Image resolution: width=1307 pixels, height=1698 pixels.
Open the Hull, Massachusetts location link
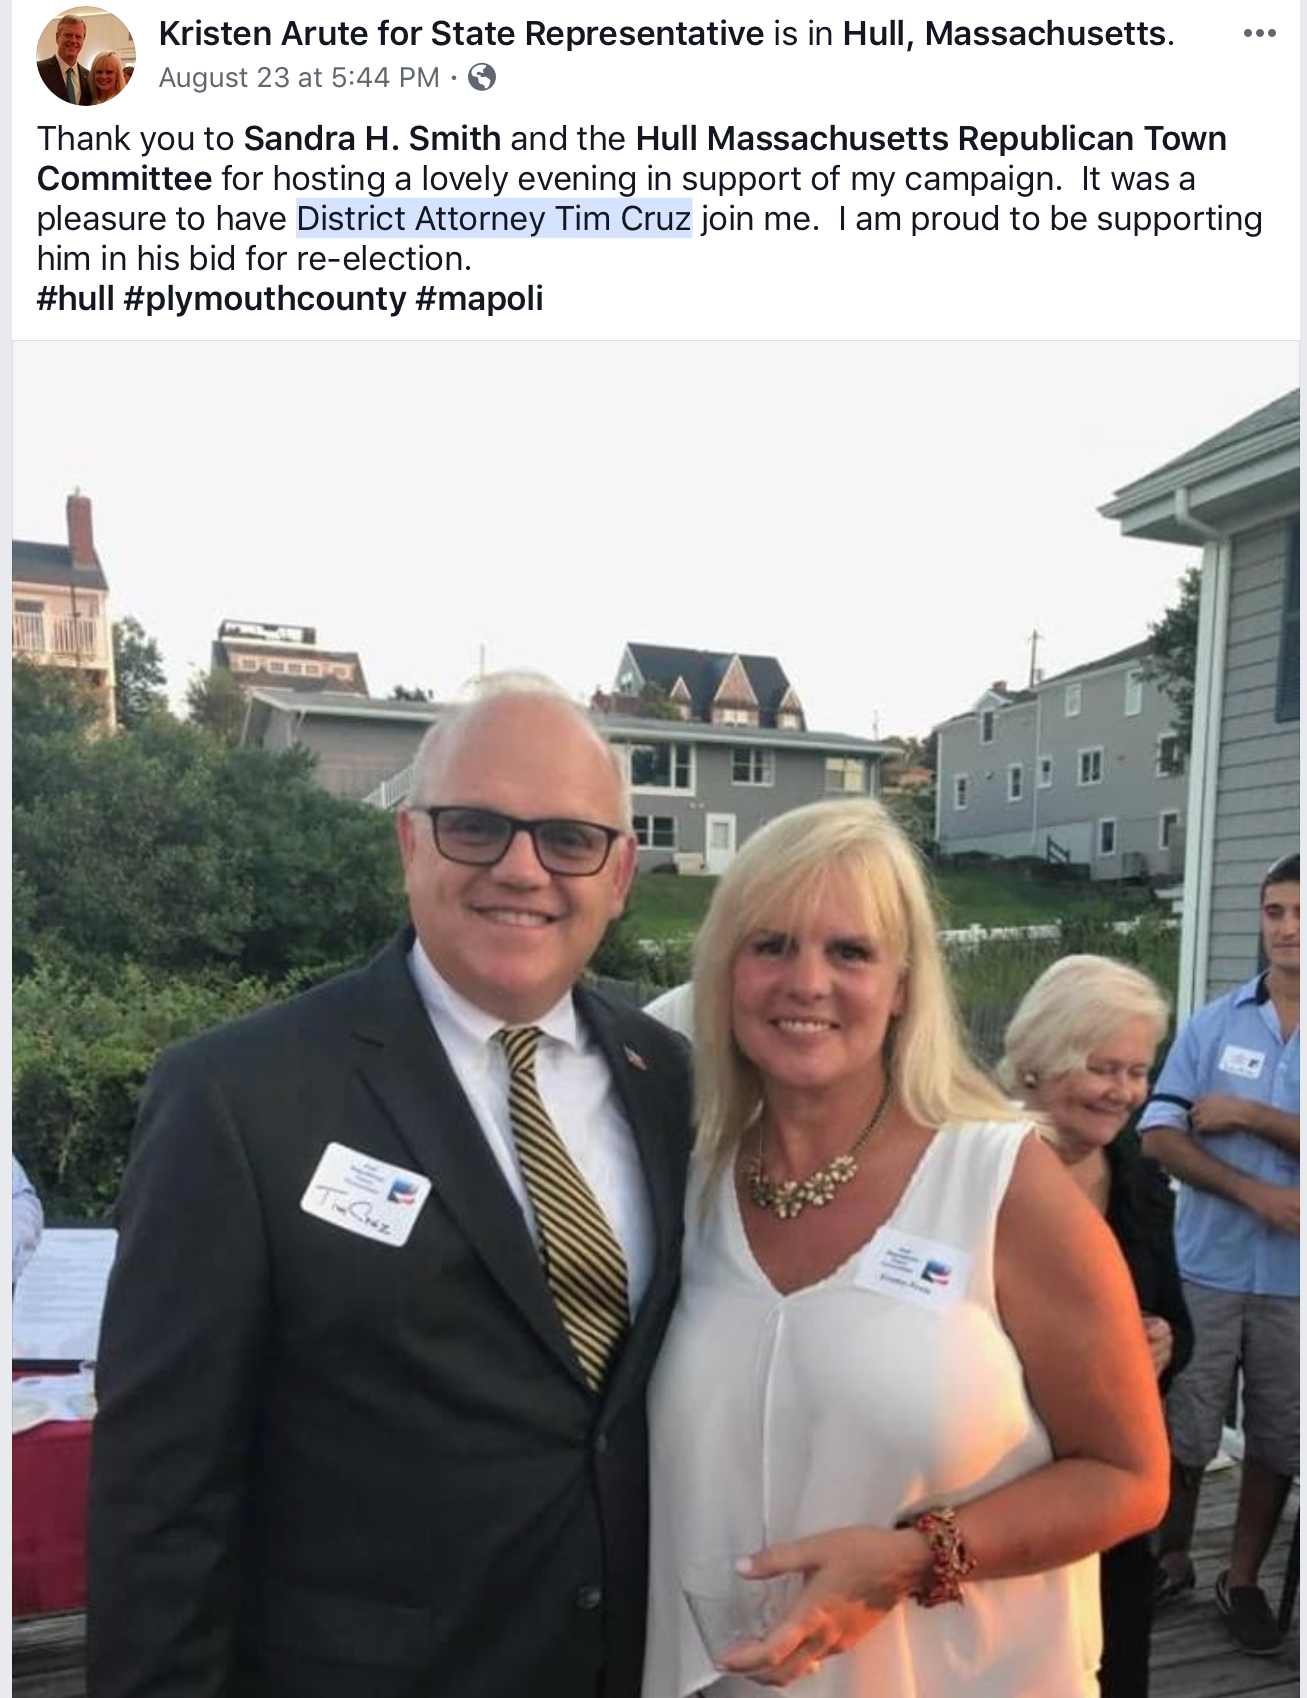click(x=1005, y=34)
